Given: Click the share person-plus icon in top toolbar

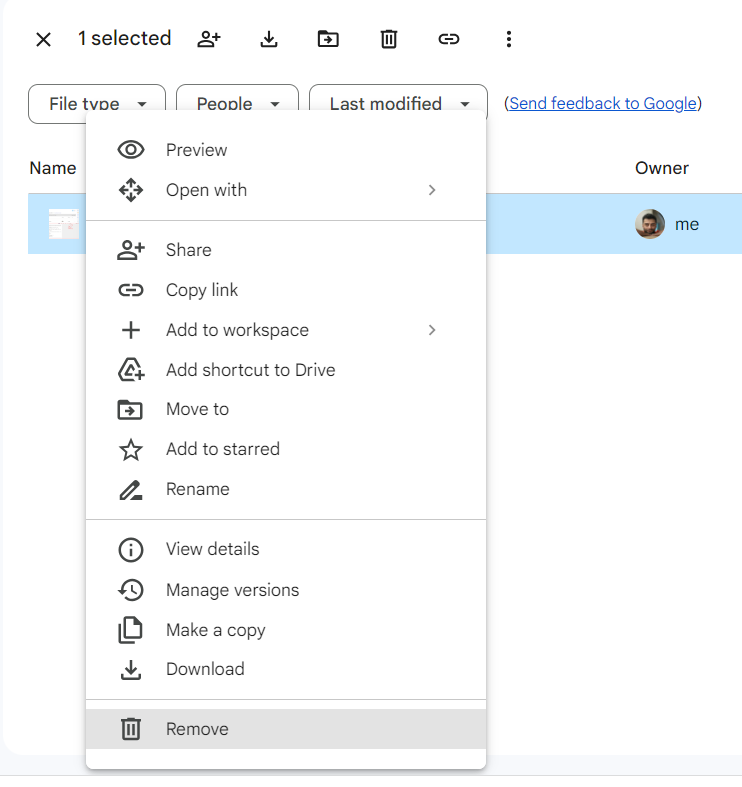Looking at the screenshot, I should (x=209, y=39).
